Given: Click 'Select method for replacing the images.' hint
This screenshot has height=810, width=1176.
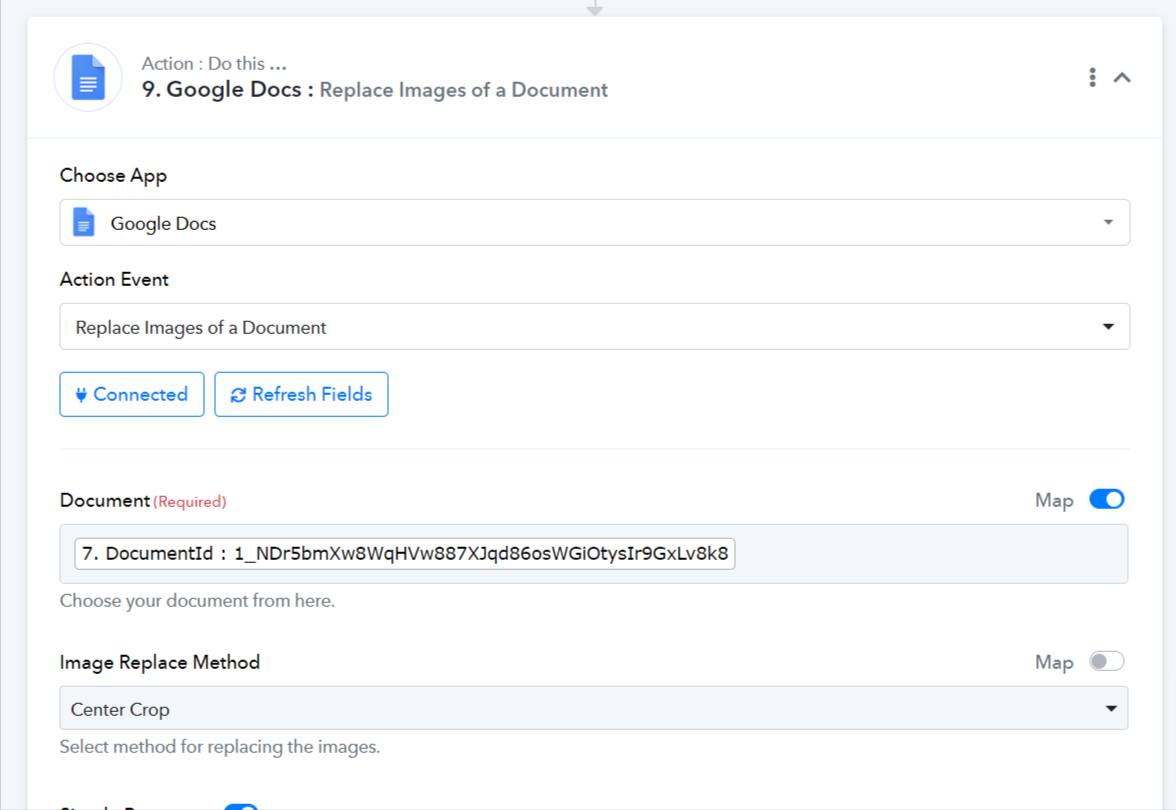Looking at the screenshot, I should 220,747.
